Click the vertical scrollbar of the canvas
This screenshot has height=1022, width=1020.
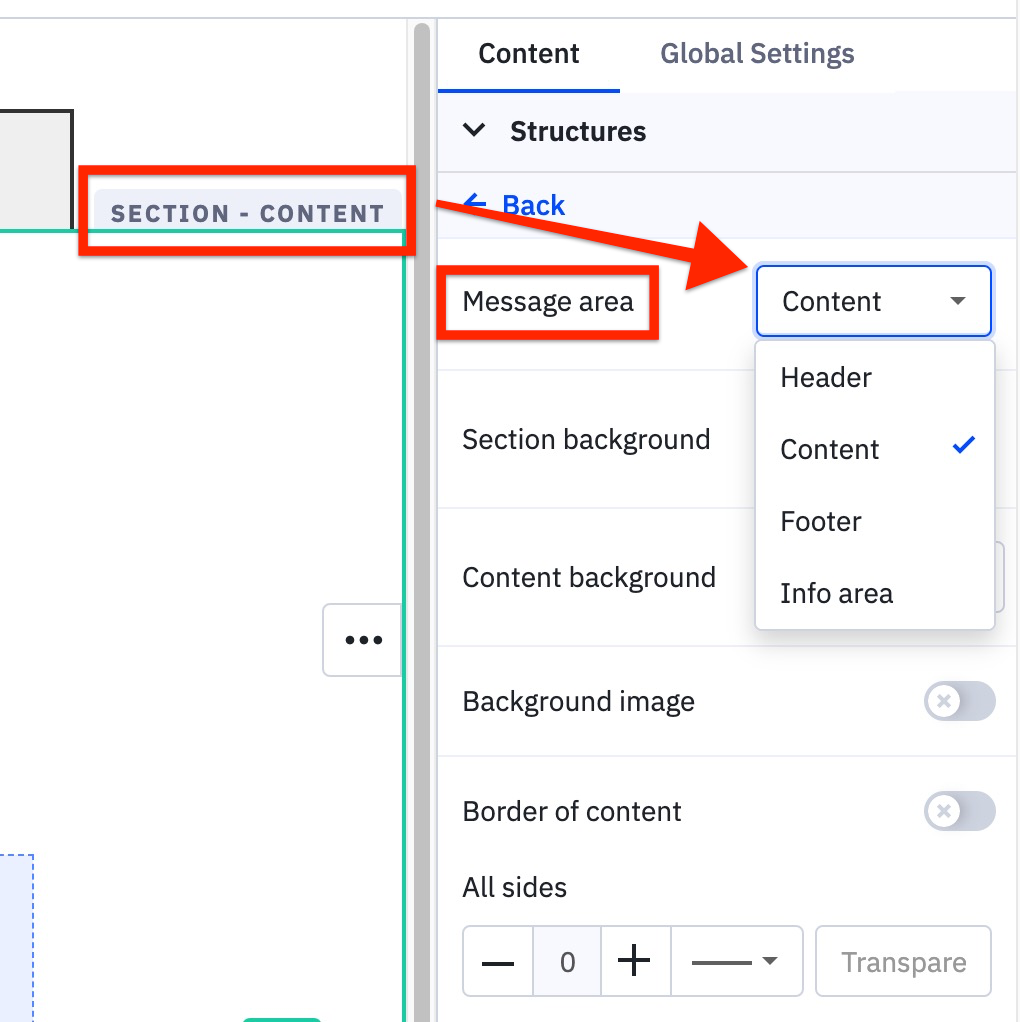[422, 500]
